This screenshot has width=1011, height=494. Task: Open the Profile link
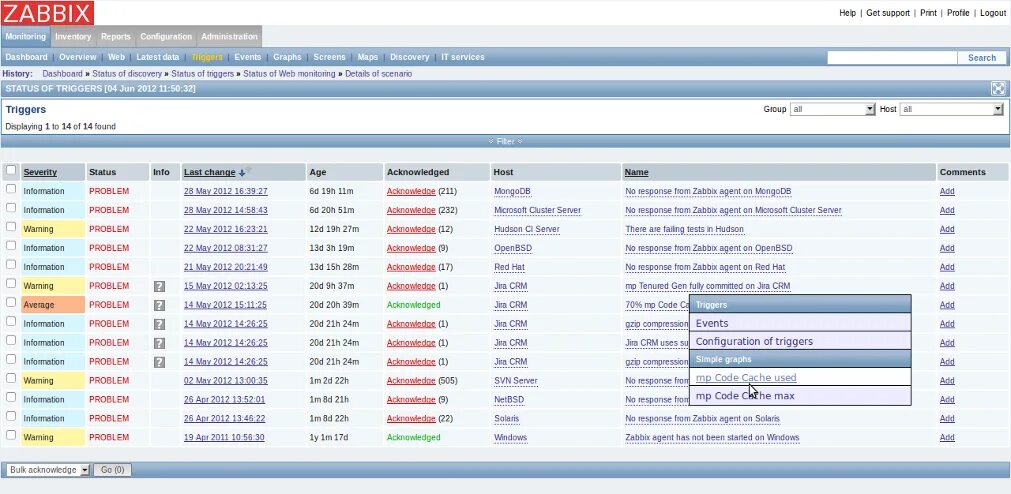coord(958,13)
